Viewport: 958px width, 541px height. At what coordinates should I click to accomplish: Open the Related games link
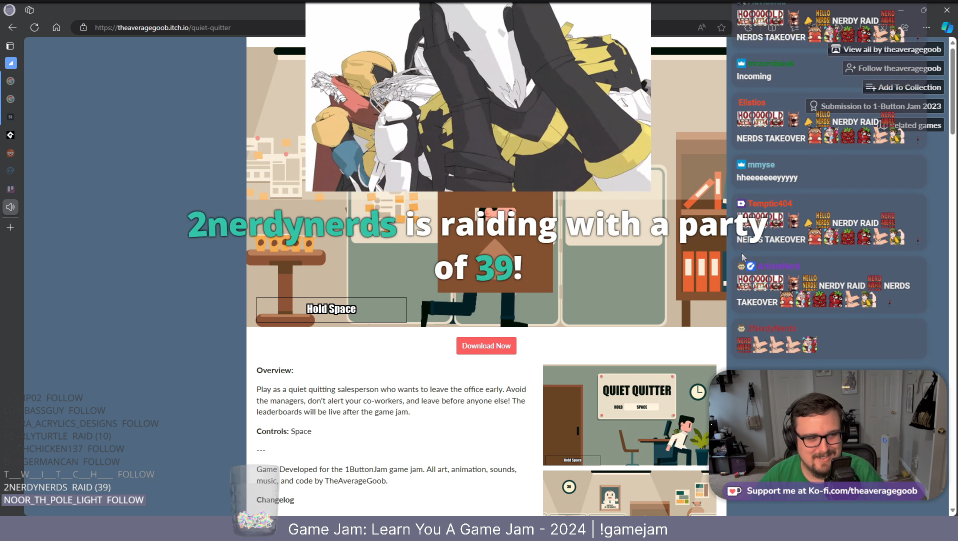(910, 125)
